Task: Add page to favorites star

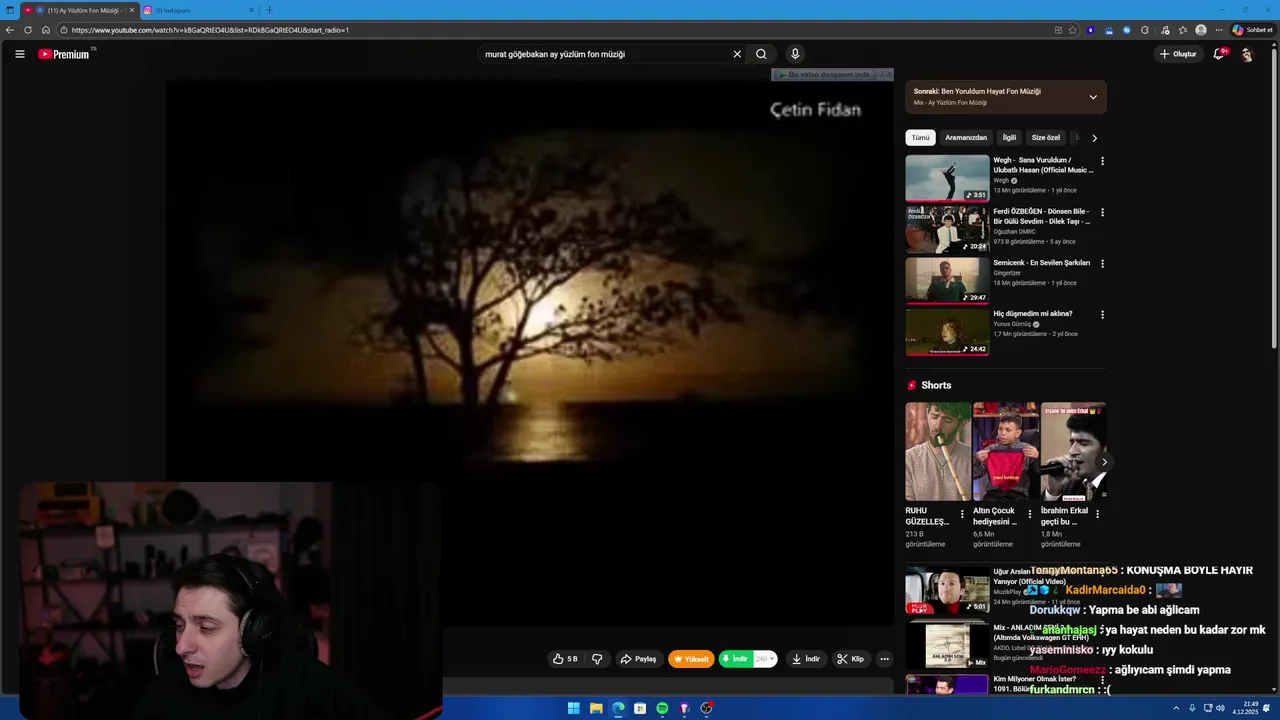Action: pos(1073,30)
